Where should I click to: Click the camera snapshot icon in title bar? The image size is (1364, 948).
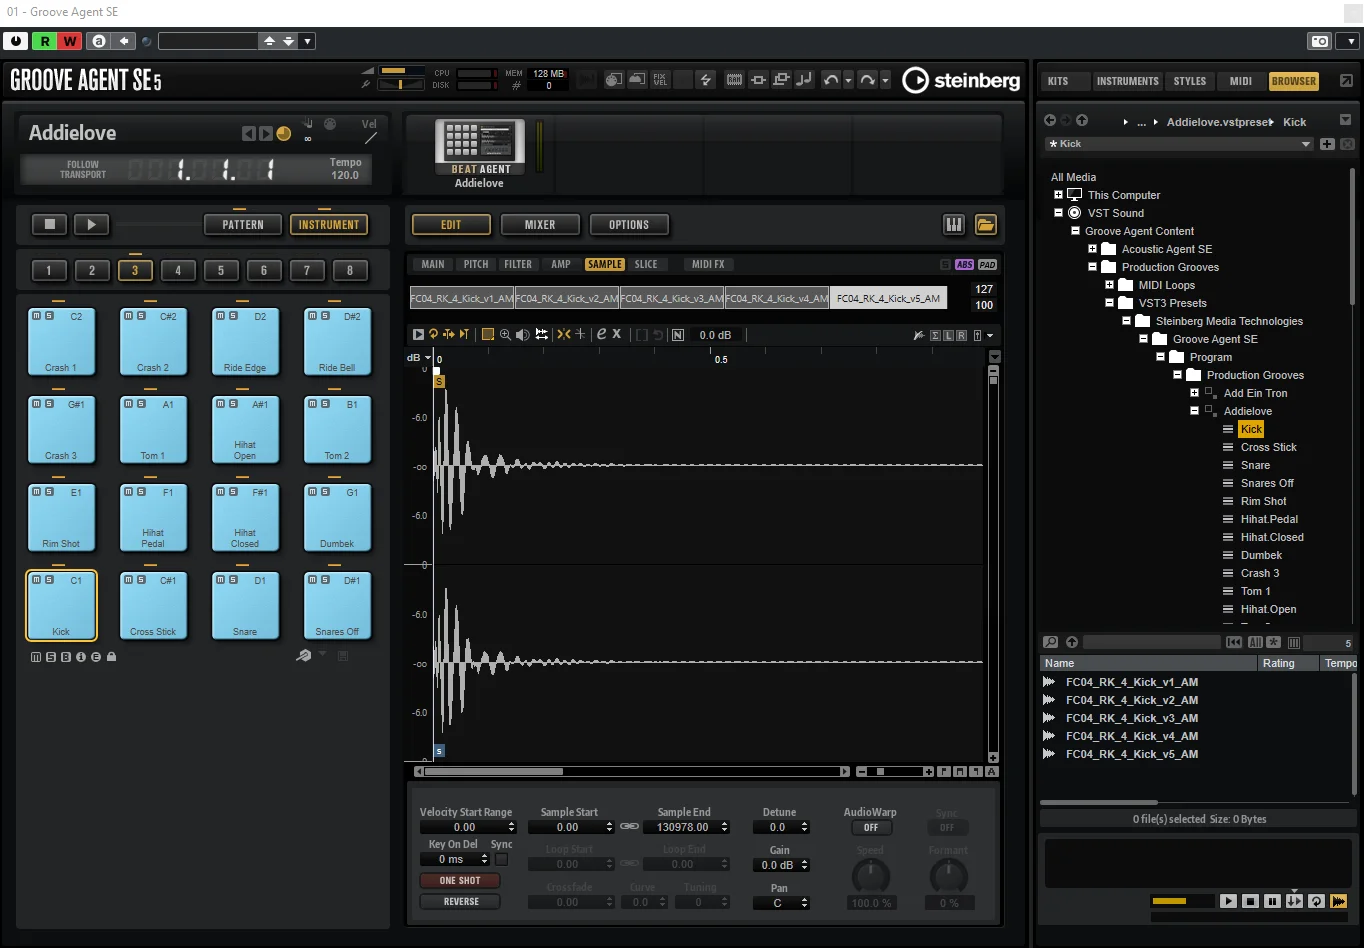tap(1320, 41)
